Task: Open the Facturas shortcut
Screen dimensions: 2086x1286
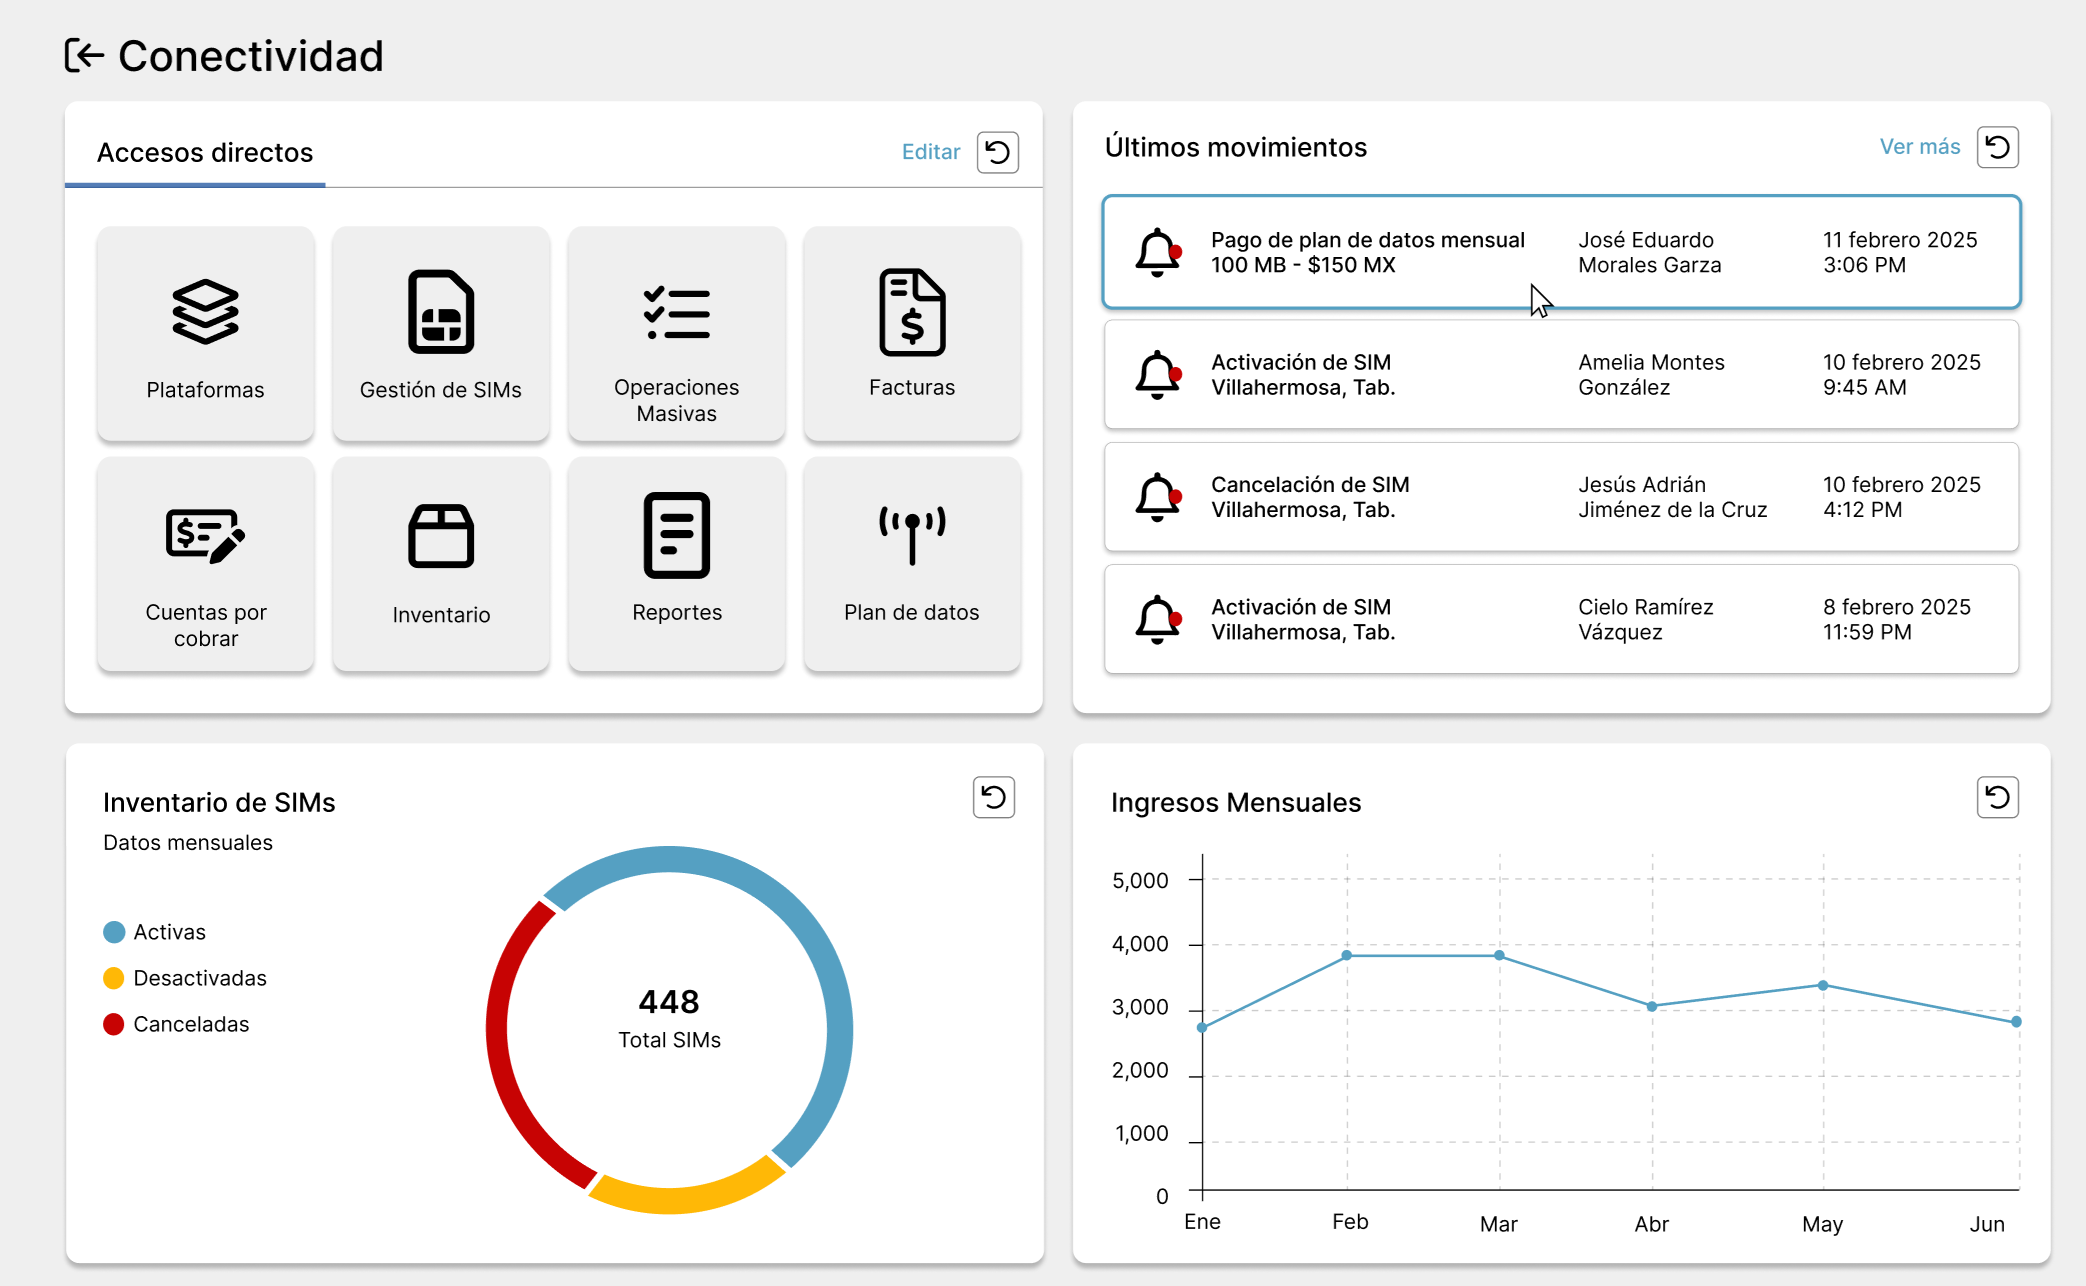Action: point(912,334)
